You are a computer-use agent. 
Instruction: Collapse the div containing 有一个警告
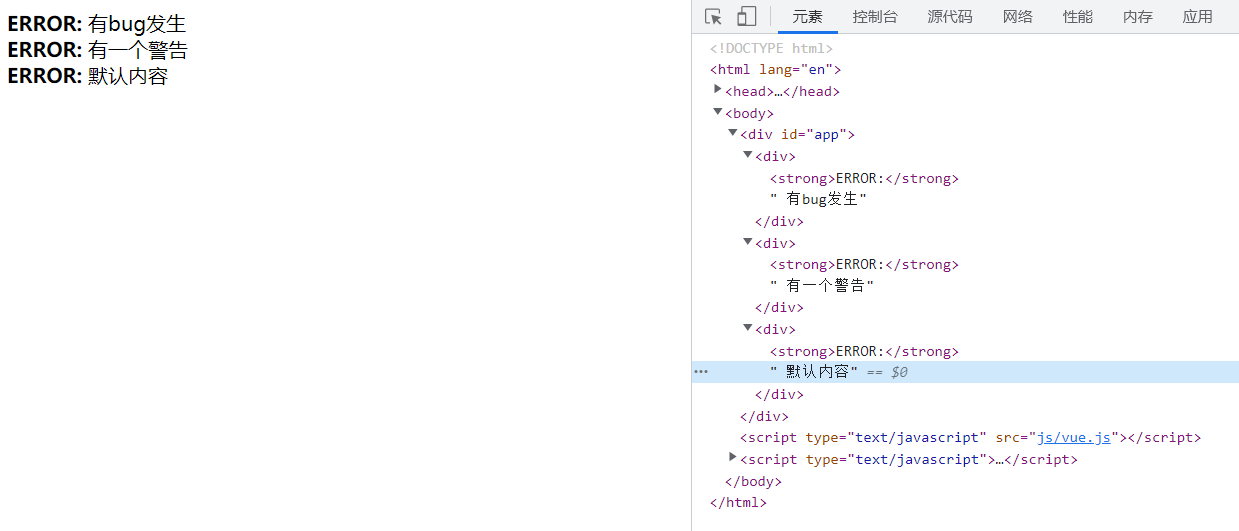[x=748, y=242]
